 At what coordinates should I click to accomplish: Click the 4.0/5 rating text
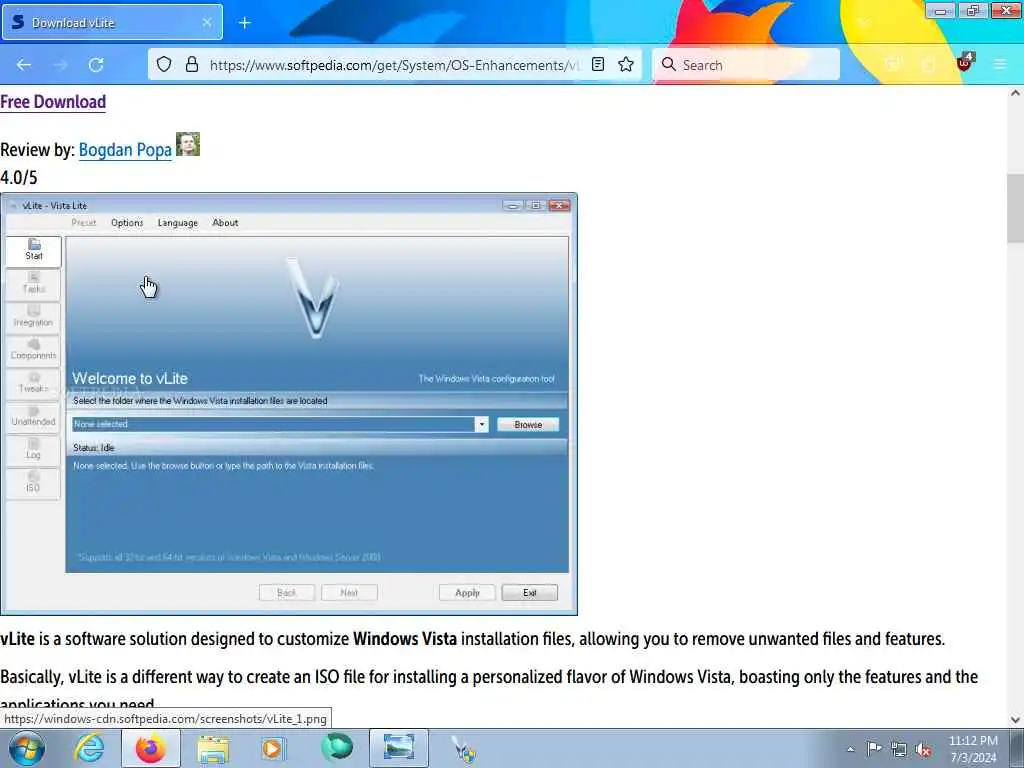[19, 178]
